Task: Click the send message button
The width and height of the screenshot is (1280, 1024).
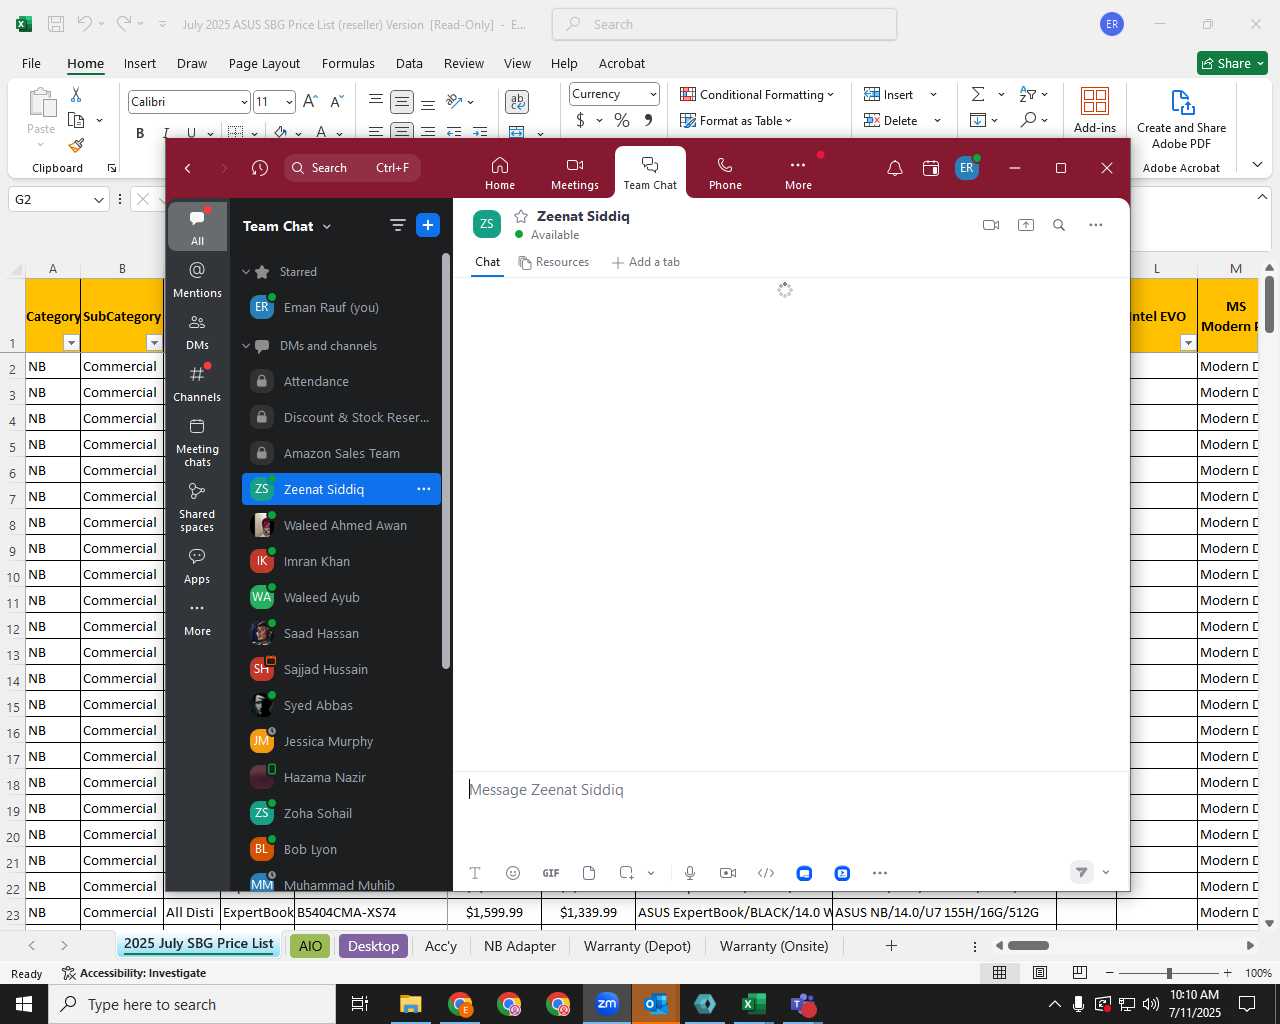Action: 1081,873
